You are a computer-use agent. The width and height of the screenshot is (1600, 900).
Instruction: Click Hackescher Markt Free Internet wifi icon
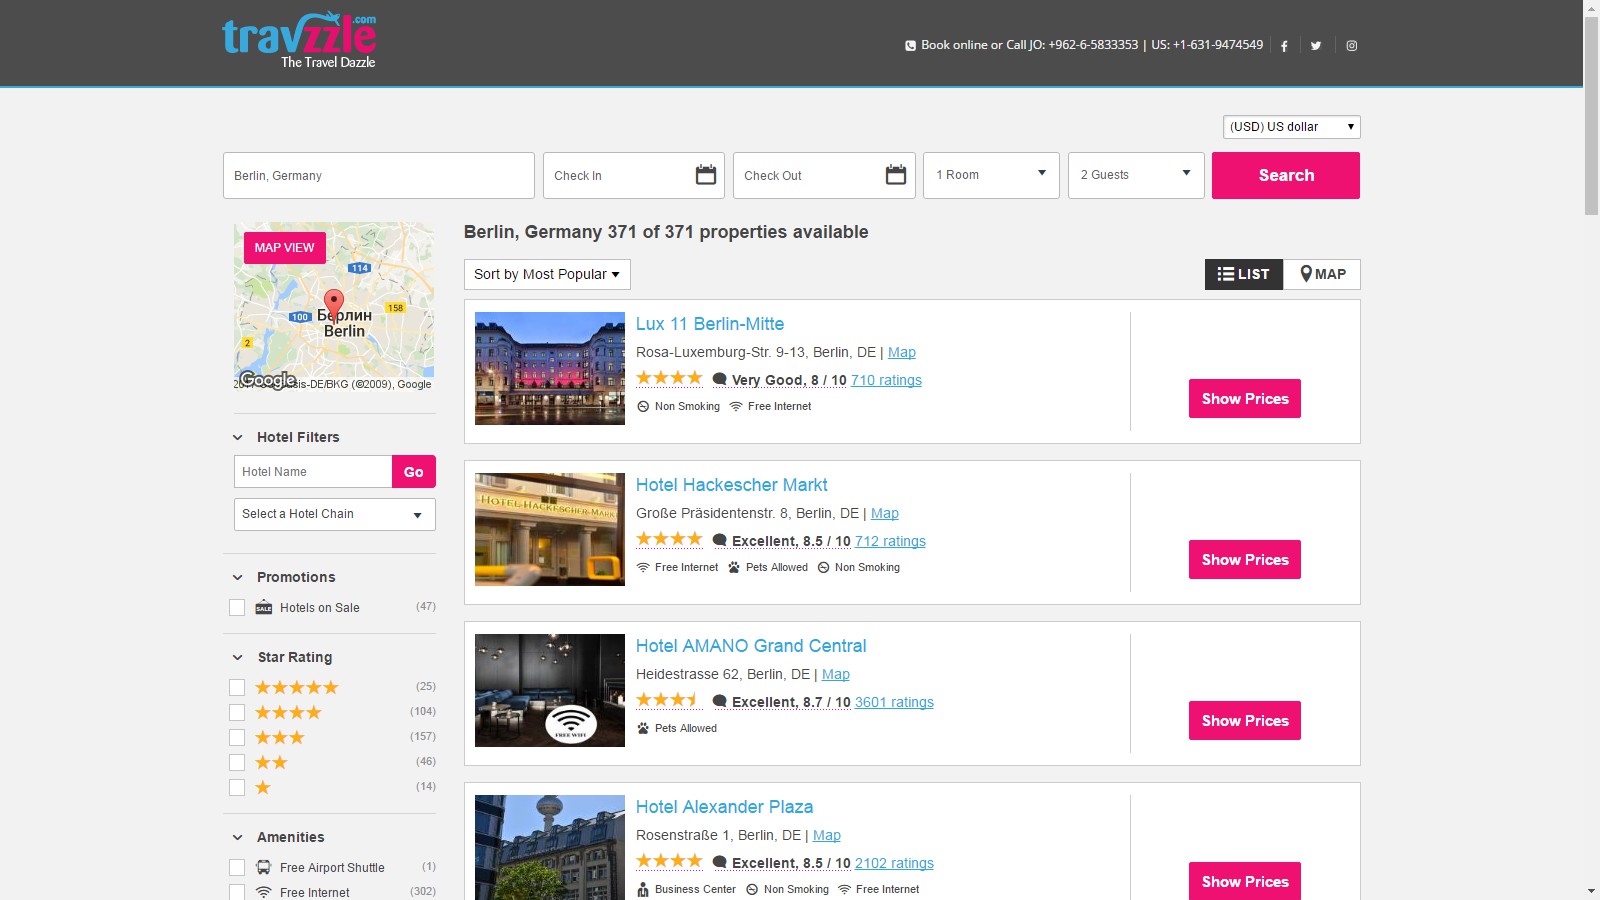click(x=643, y=568)
